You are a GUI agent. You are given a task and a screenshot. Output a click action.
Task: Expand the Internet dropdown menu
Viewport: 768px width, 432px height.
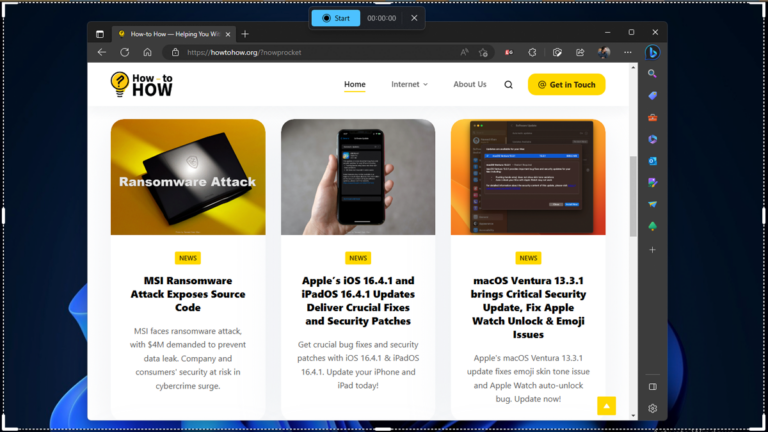click(x=409, y=85)
